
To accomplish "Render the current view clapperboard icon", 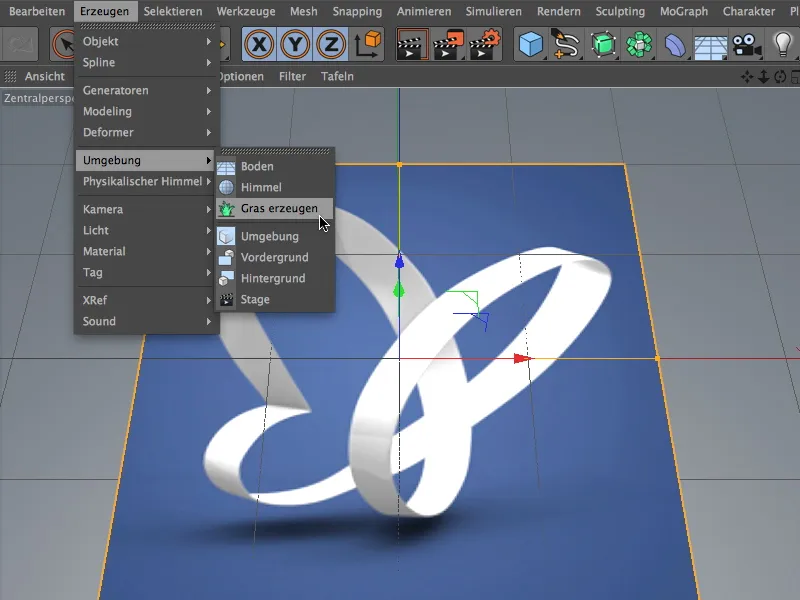I will click(412, 44).
